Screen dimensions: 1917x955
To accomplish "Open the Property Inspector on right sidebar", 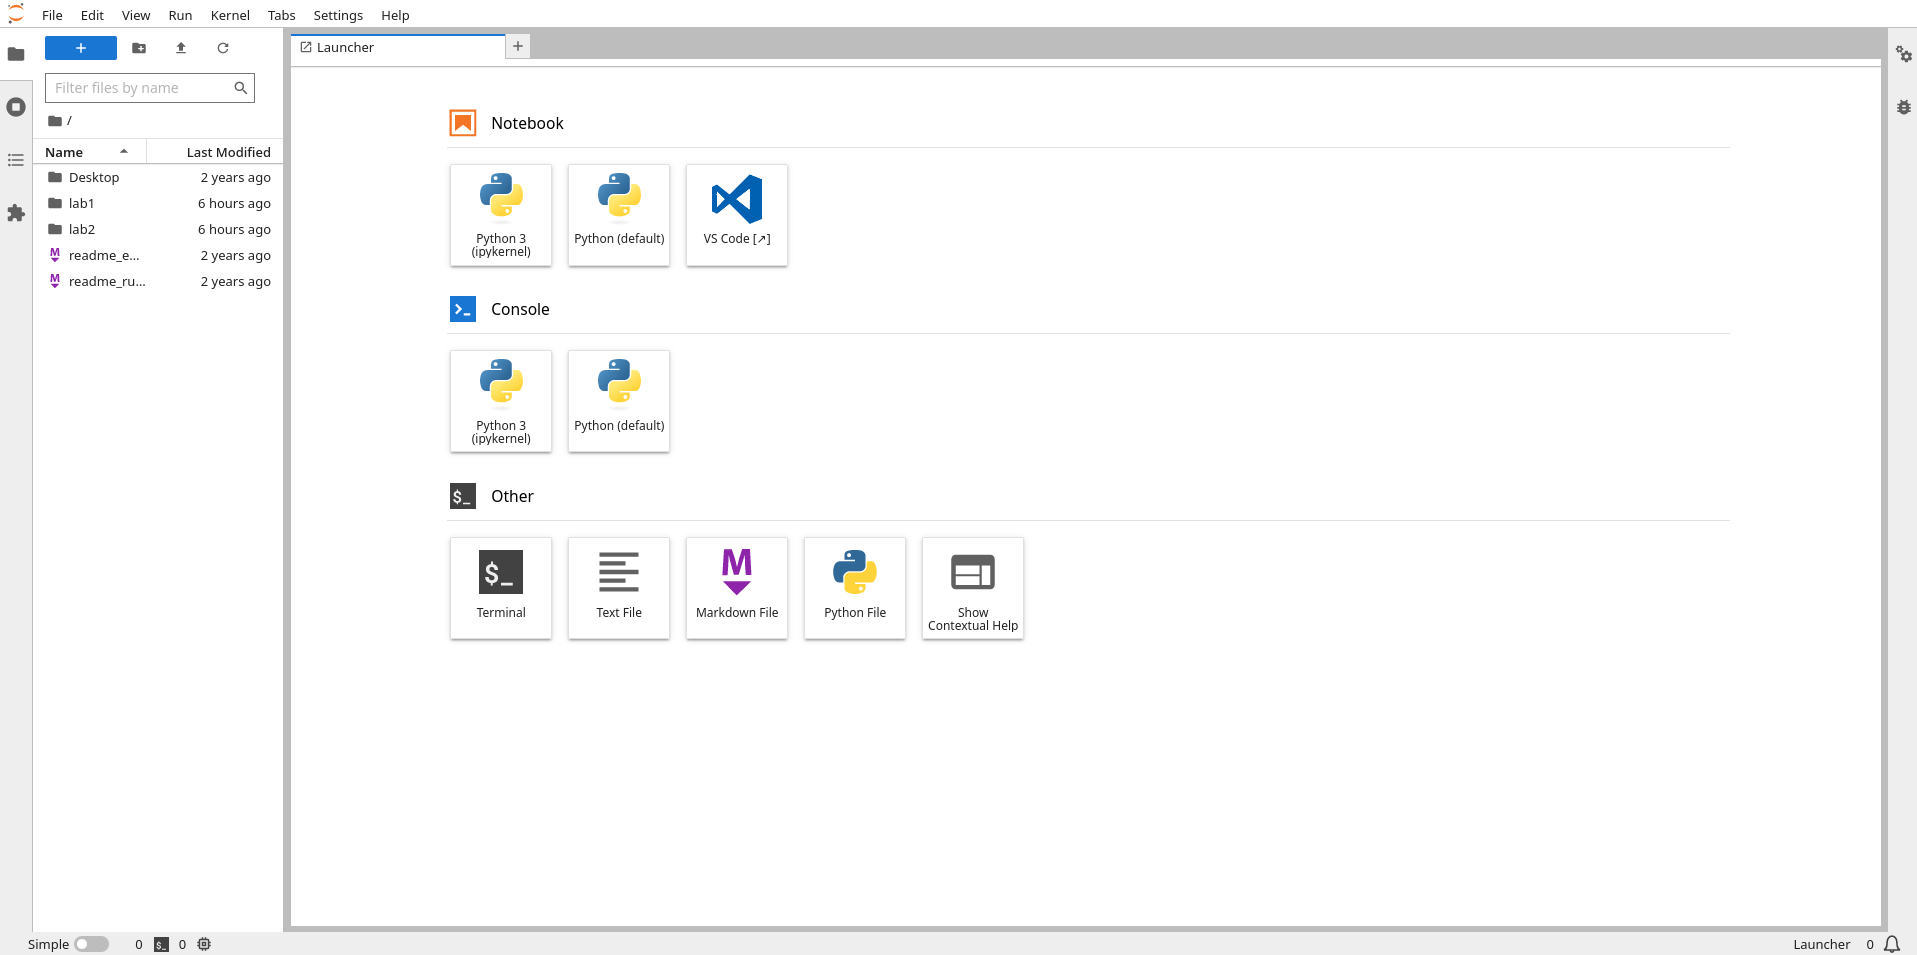I will [1903, 54].
